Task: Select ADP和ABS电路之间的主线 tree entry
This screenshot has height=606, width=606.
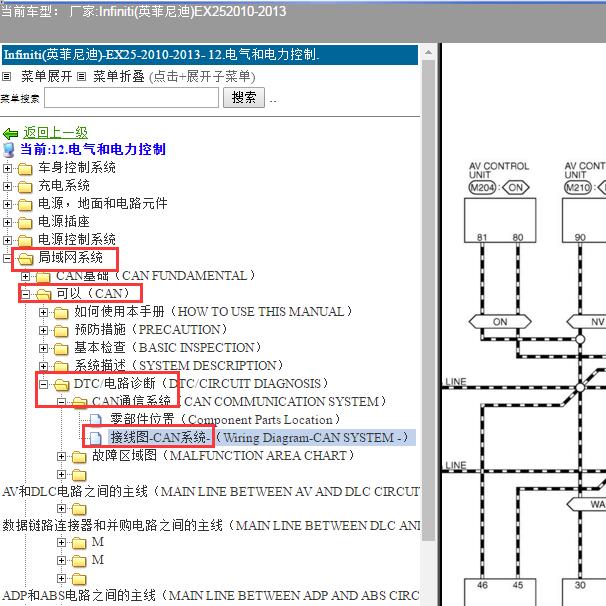Action: pyautogui.click(x=211, y=596)
